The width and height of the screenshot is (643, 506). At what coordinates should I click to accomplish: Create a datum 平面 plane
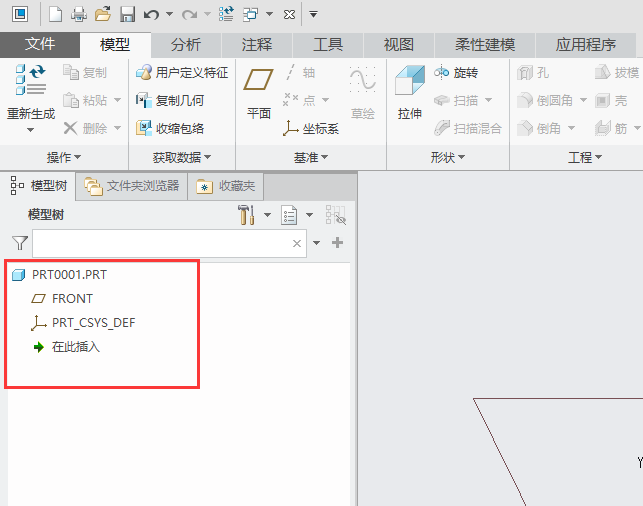pyautogui.click(x=259, y=93)
